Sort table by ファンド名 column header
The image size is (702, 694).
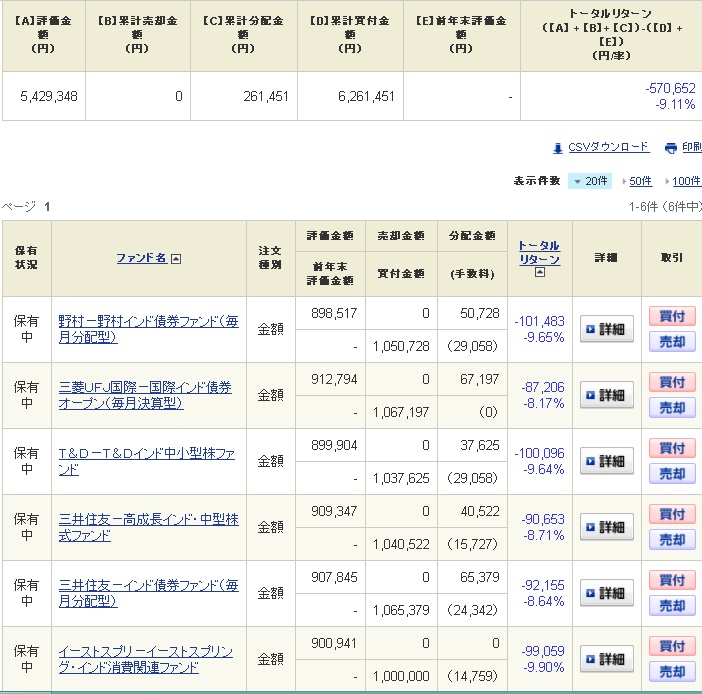pyautogui.click(x=141, y=258)
